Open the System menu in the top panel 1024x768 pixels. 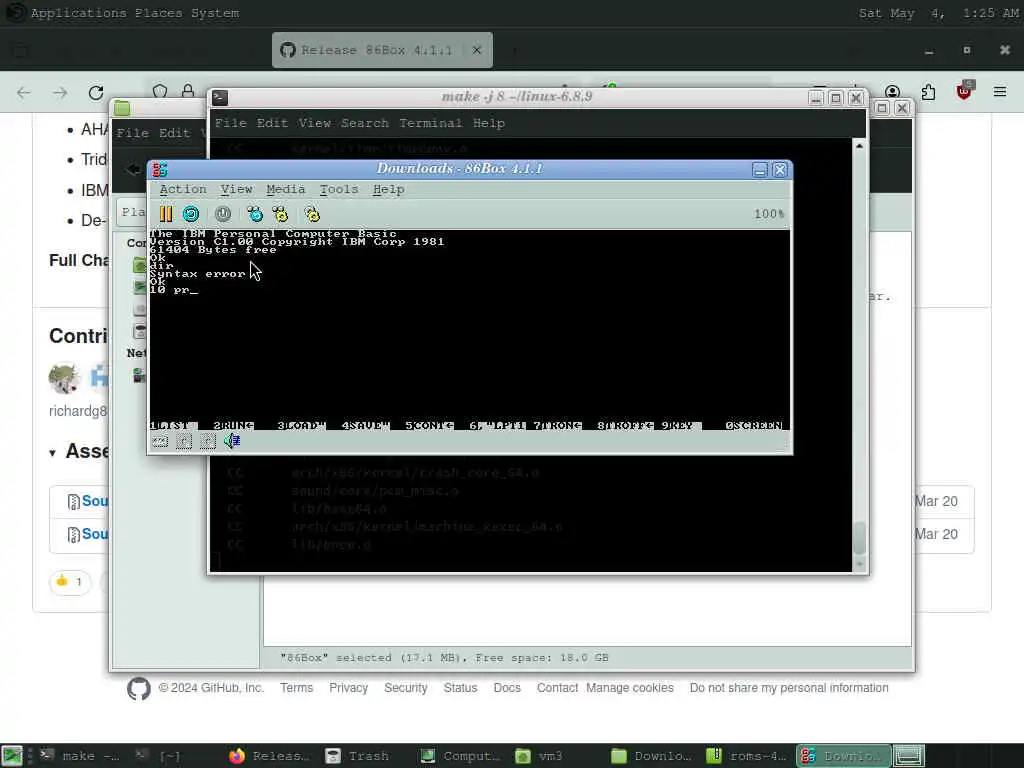(x=215, y=13)
